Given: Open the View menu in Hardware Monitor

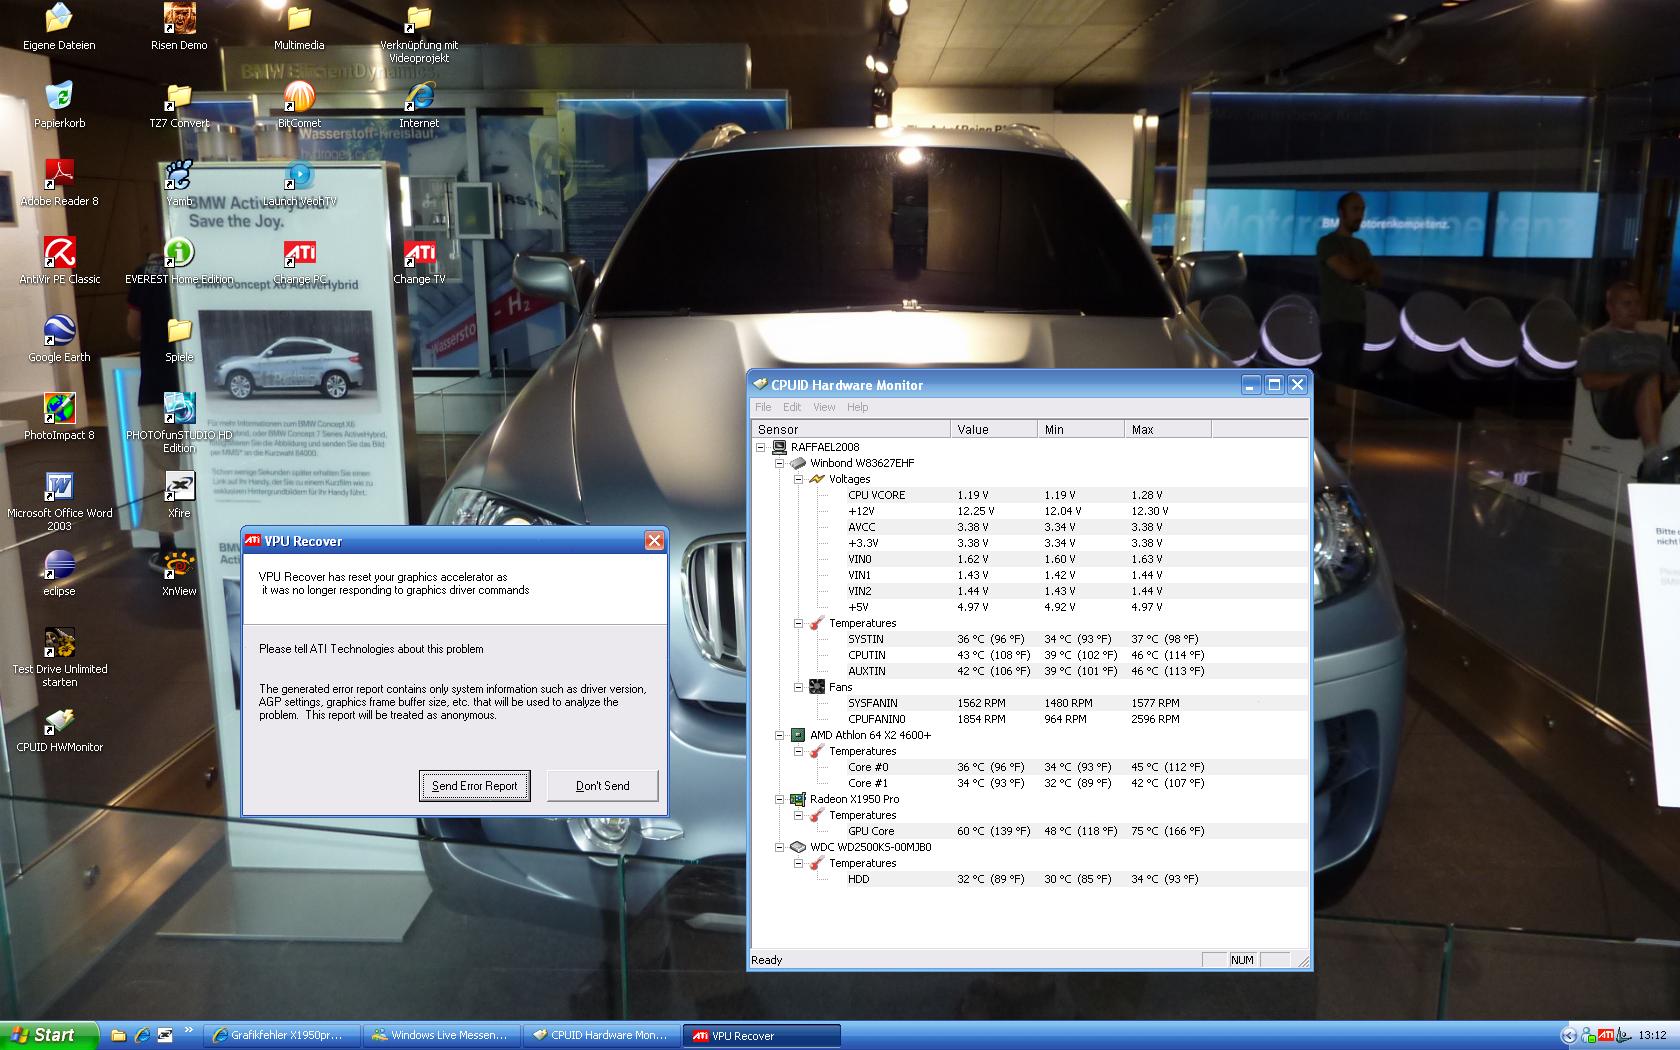Looking at the screenshot, I should 824,407.
